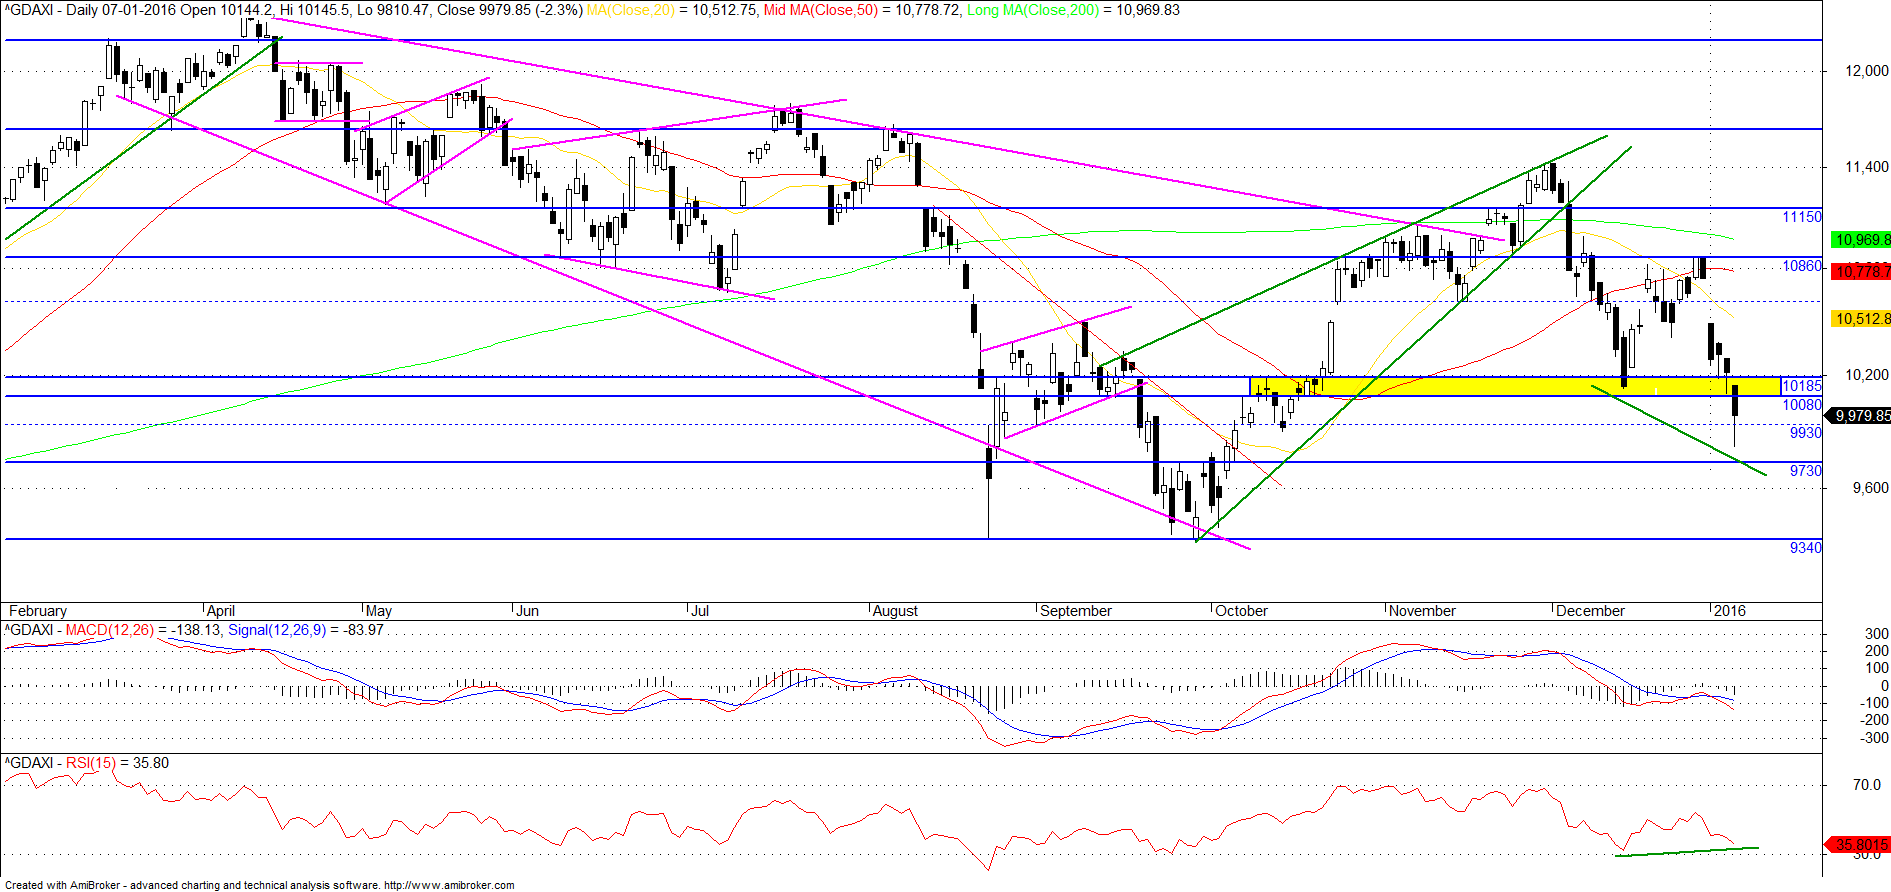Select the 10080 support level label
1891x892 pixels.
[1802, 405]
